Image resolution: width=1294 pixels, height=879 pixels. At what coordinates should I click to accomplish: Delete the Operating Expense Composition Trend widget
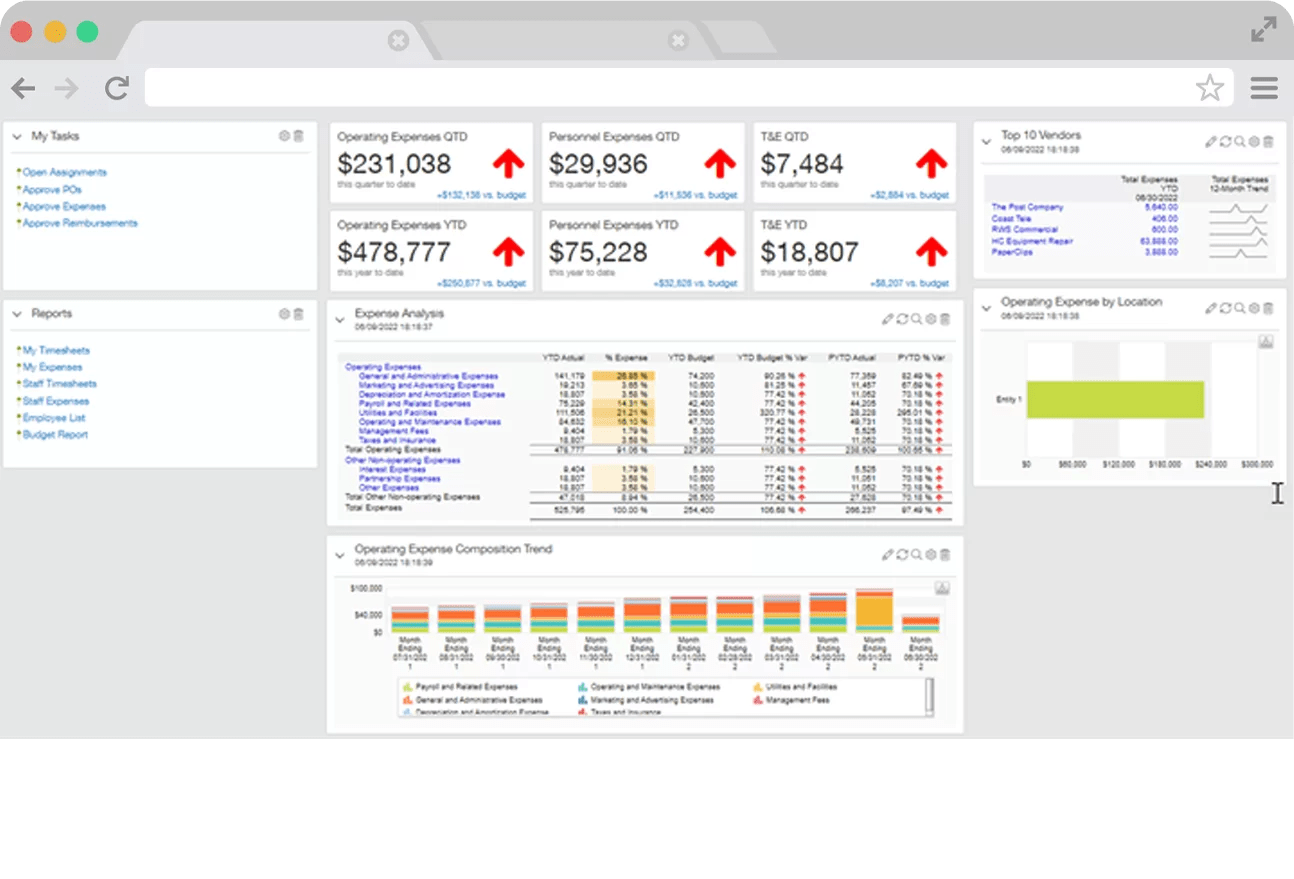(x=945, y=554)
